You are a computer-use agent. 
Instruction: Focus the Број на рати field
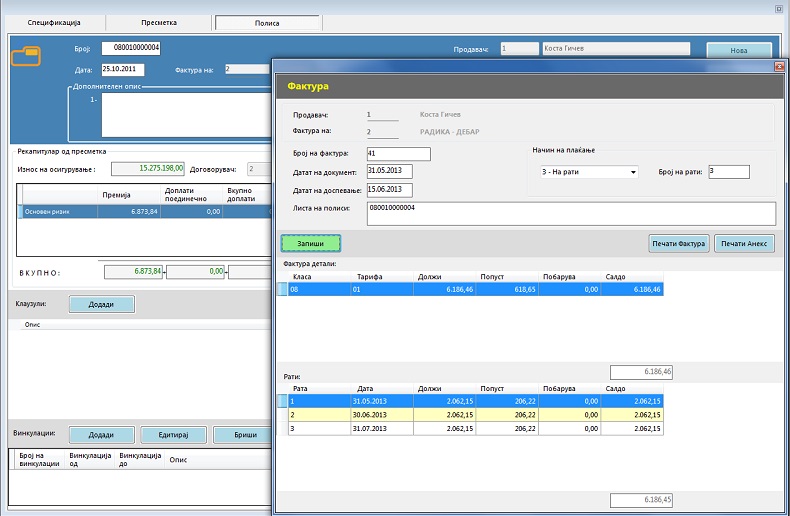729,172
